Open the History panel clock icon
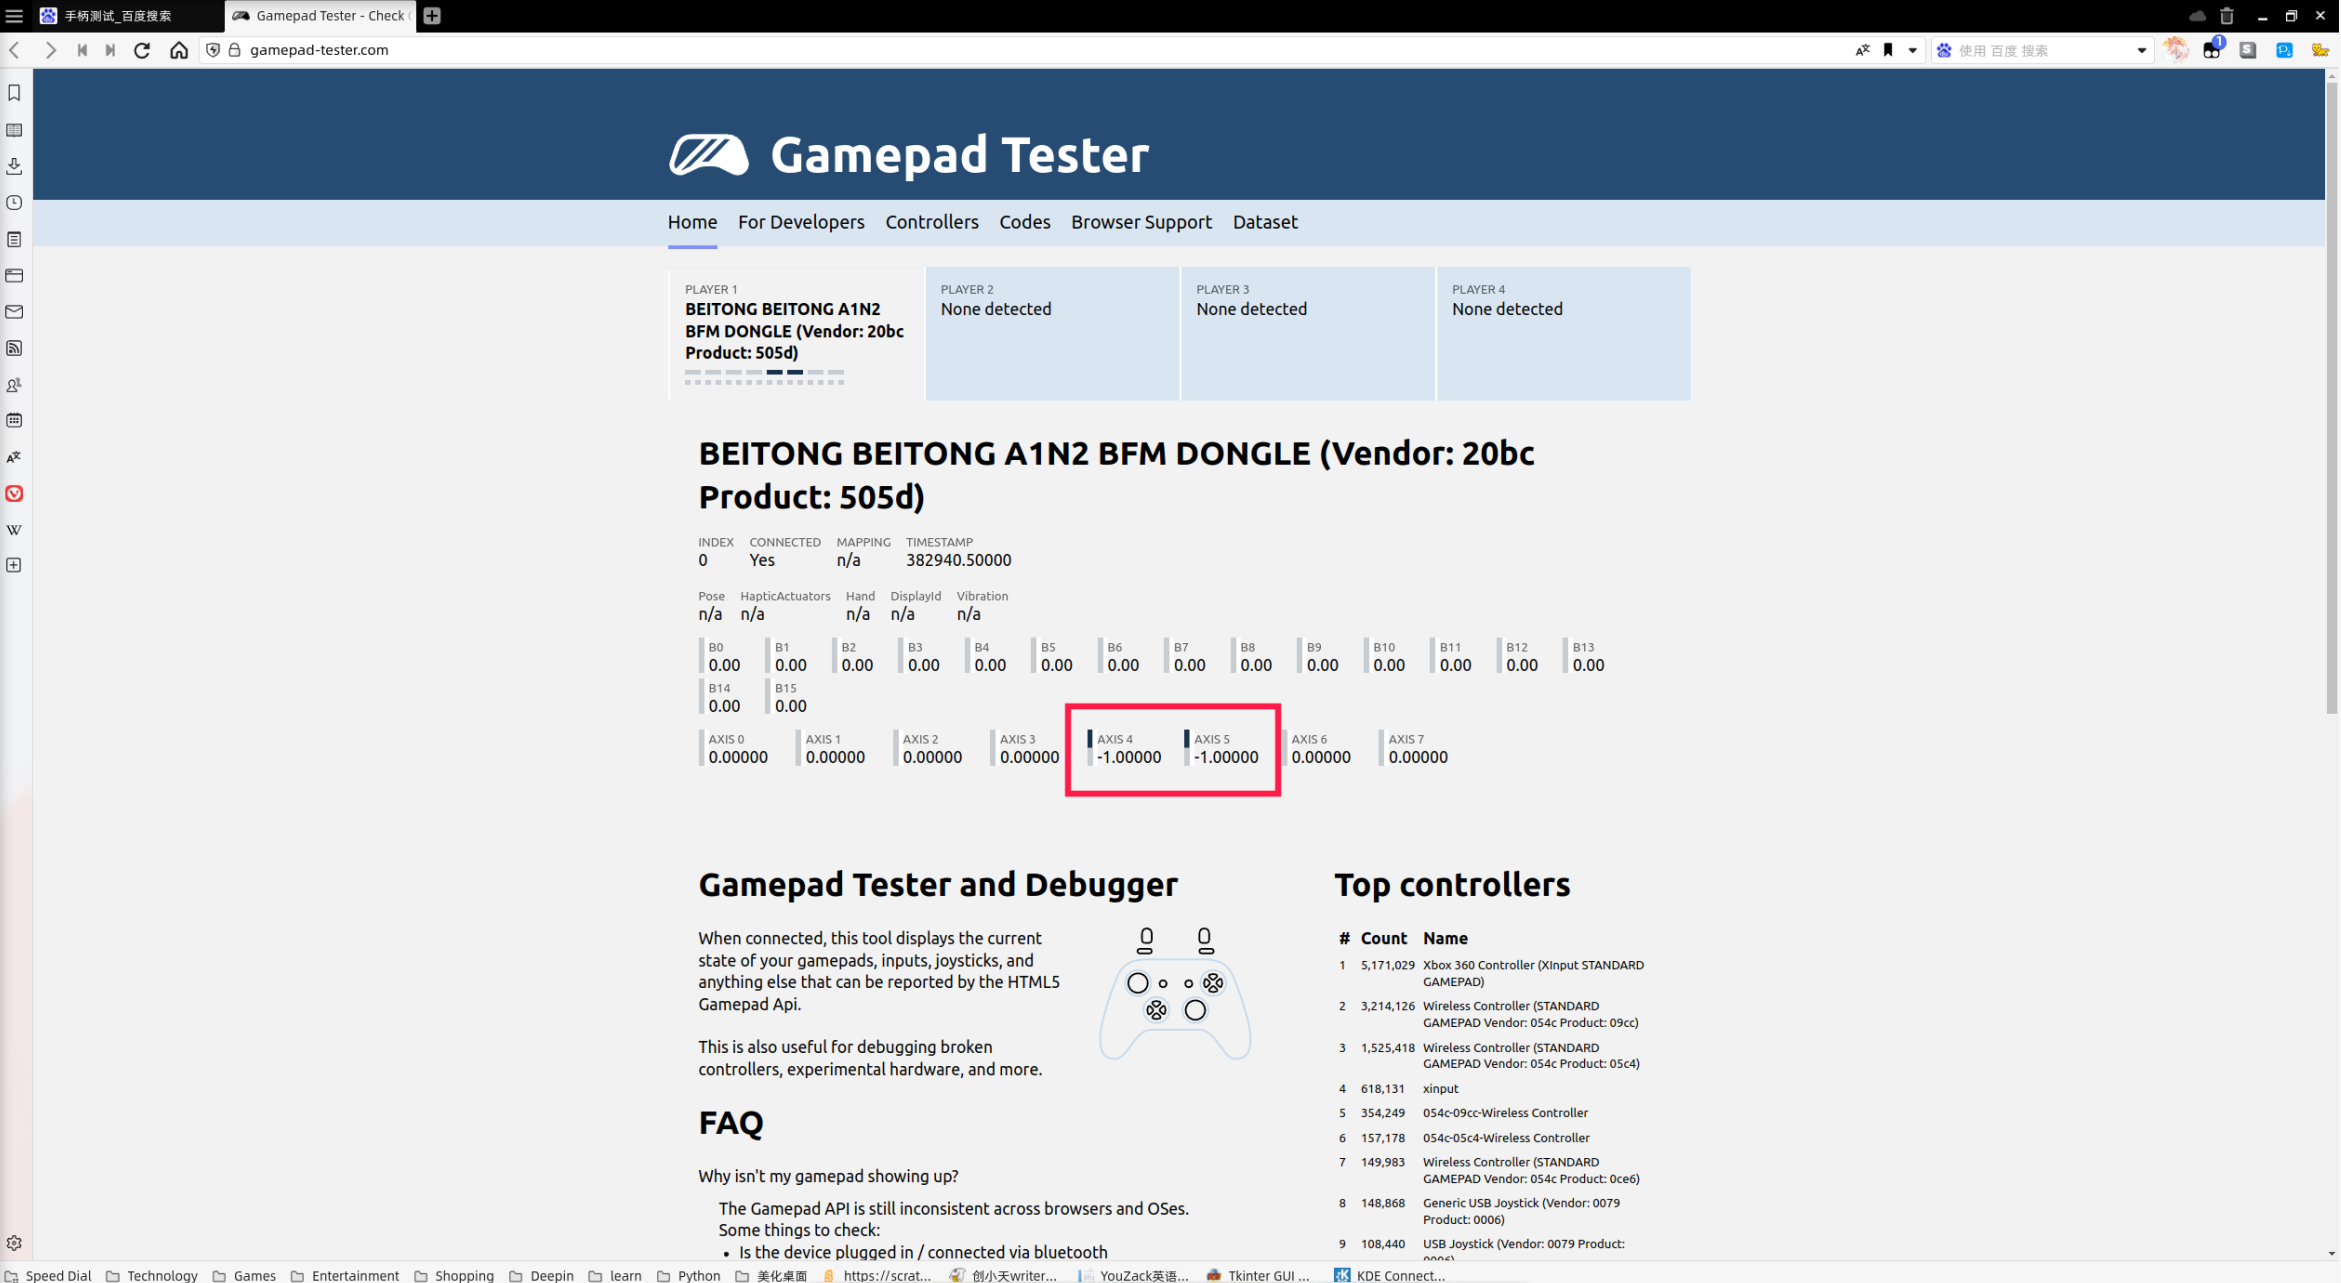The image size is (2341, 1283). [14, 203]
